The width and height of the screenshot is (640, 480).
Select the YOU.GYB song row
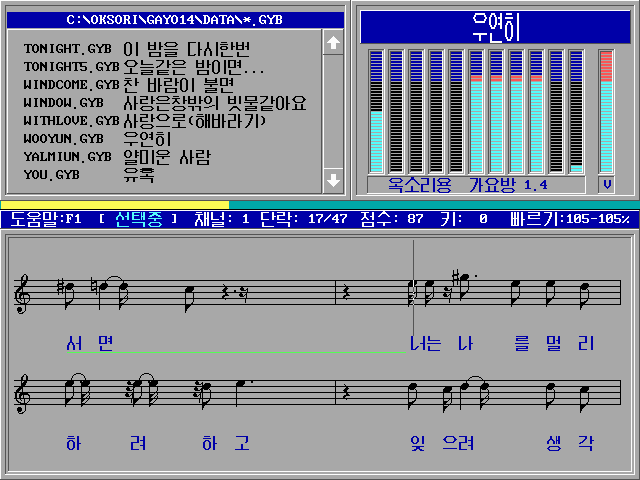pos(89,175)
